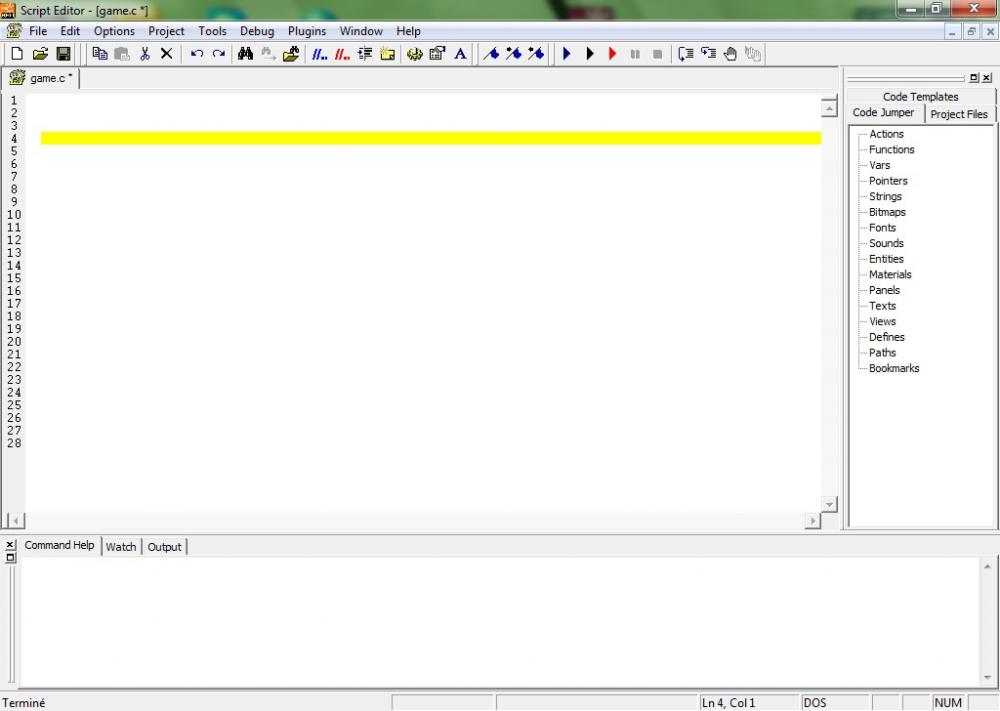Click the cut scissors icon
Viewport: 1000px width, 711px height.
point(145,54)
